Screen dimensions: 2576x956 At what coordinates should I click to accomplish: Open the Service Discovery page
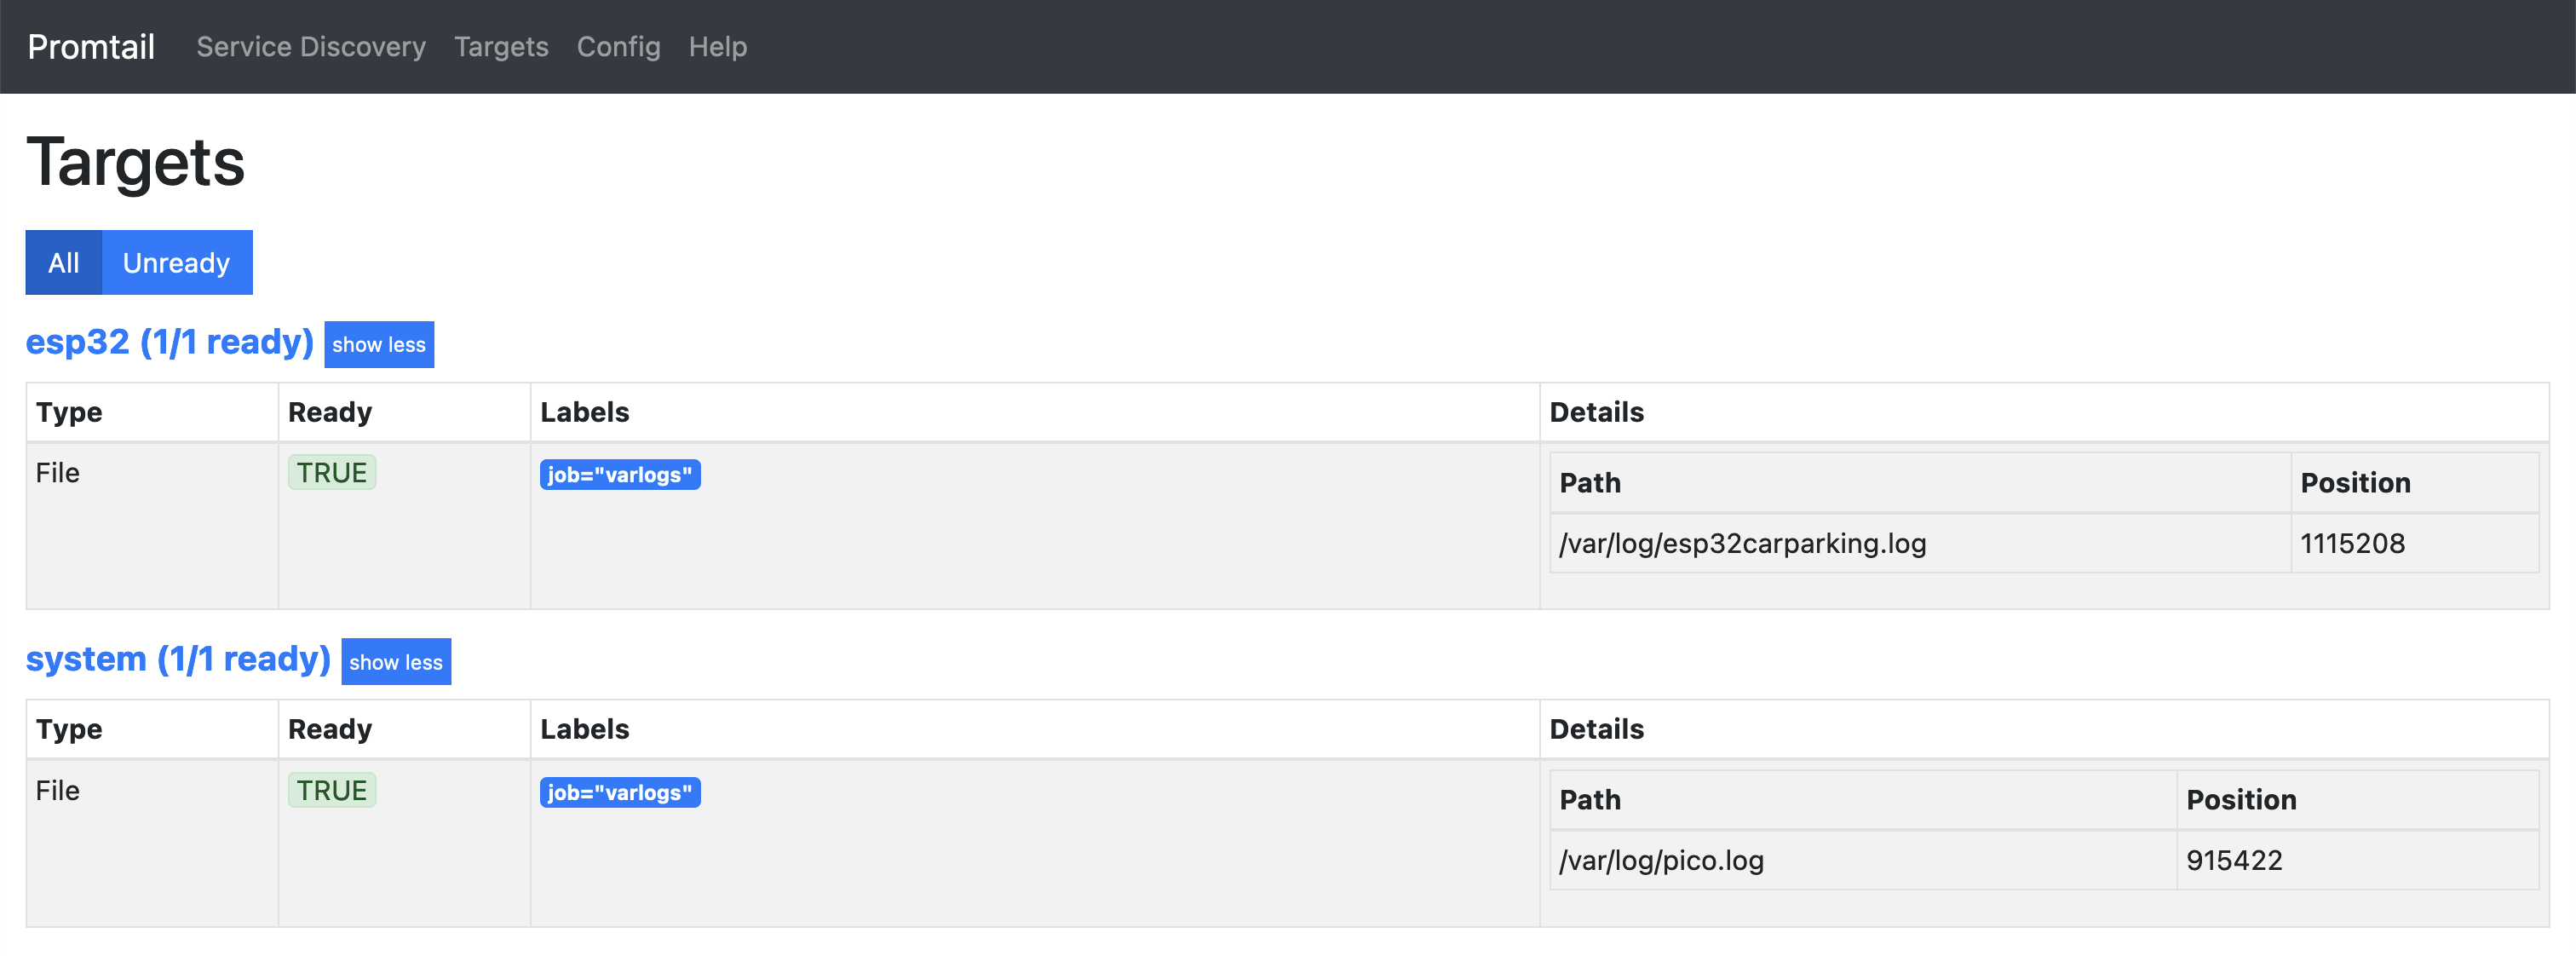[310, 47]
